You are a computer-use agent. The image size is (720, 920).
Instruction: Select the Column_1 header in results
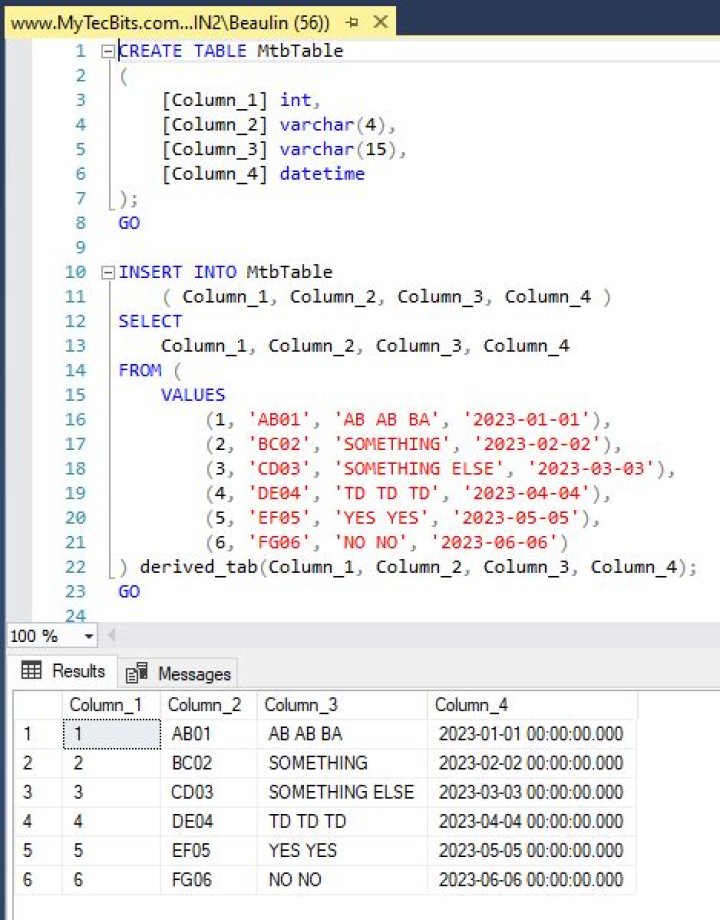tap(111, 705)
